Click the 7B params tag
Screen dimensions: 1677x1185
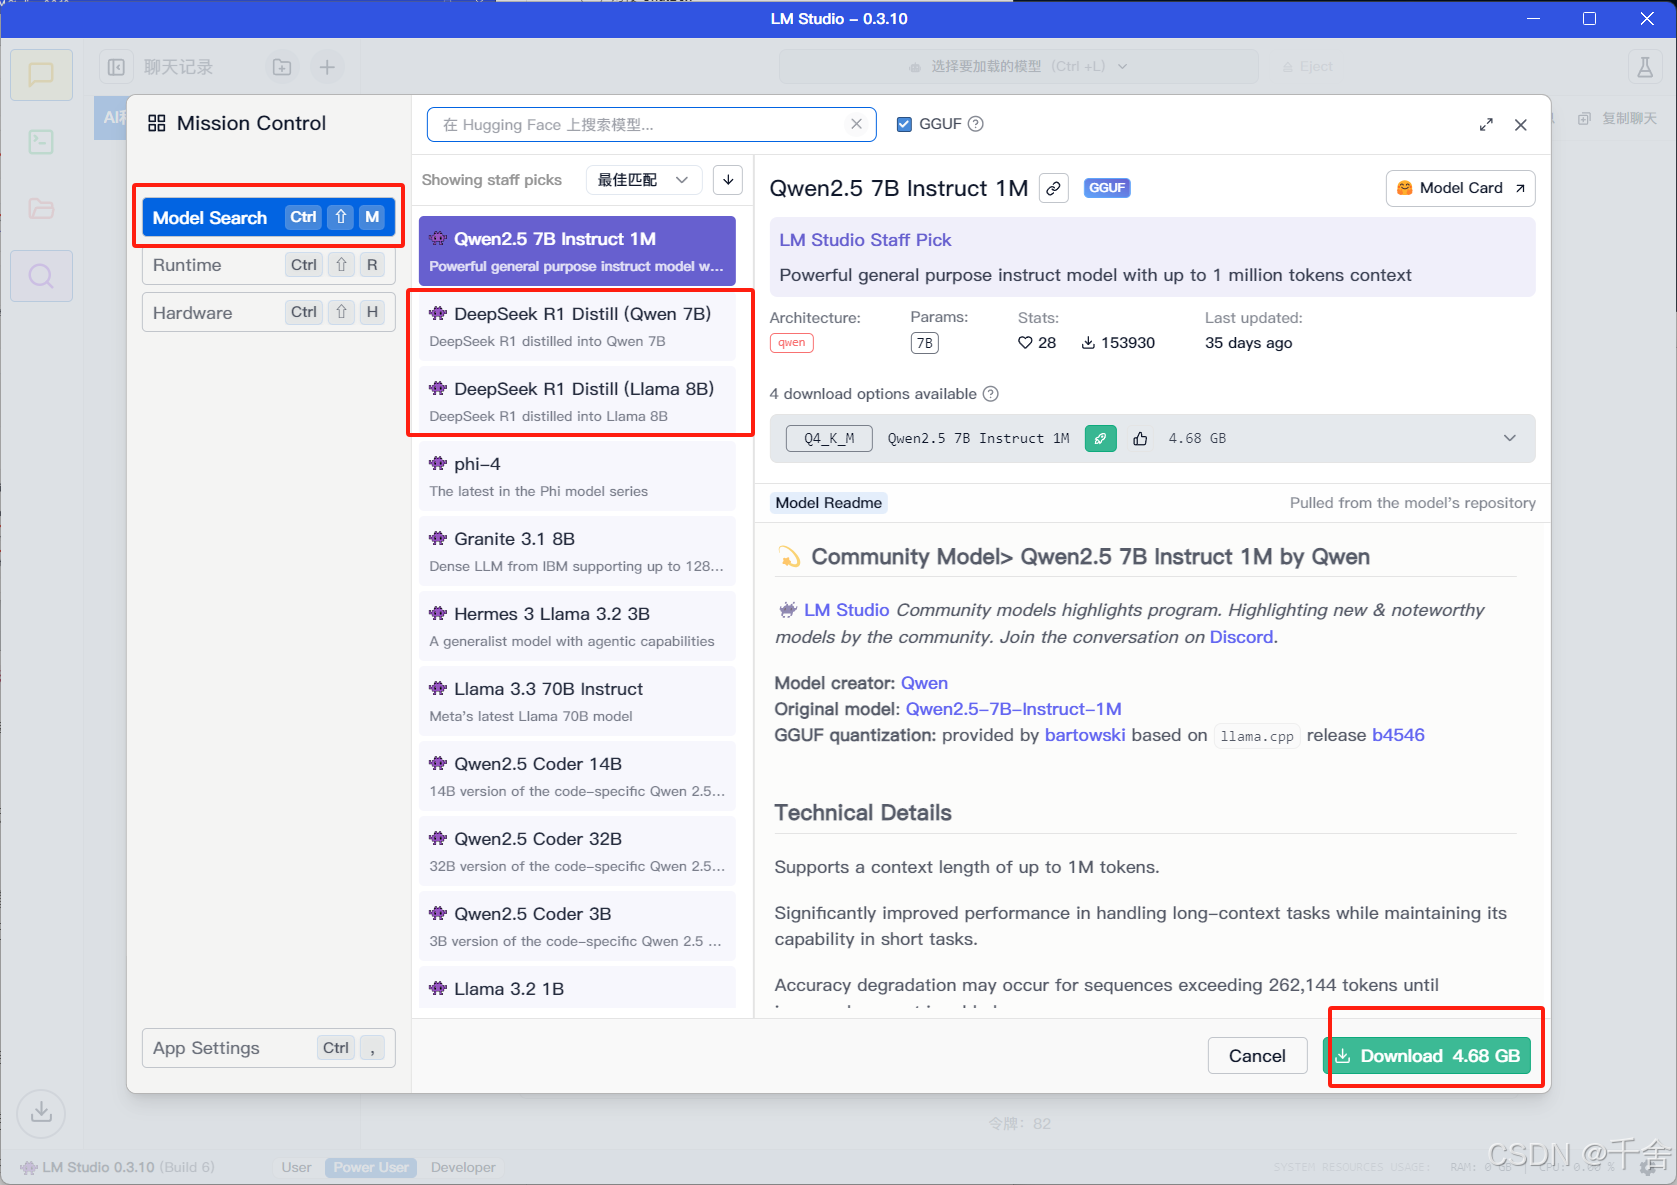pyautogui.click(x=925, y=343)
